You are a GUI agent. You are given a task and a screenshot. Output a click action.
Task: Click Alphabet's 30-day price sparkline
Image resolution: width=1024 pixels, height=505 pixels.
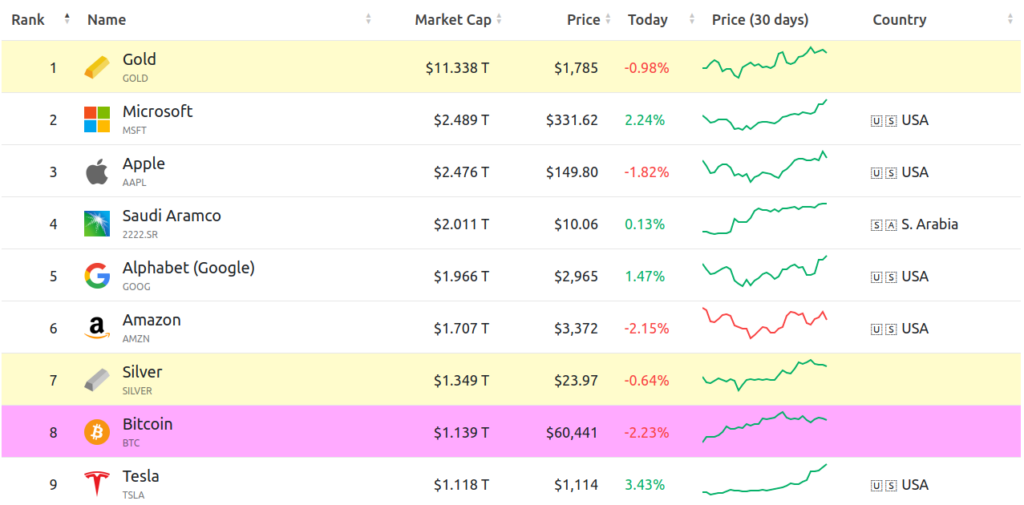[x=765, y=271]
